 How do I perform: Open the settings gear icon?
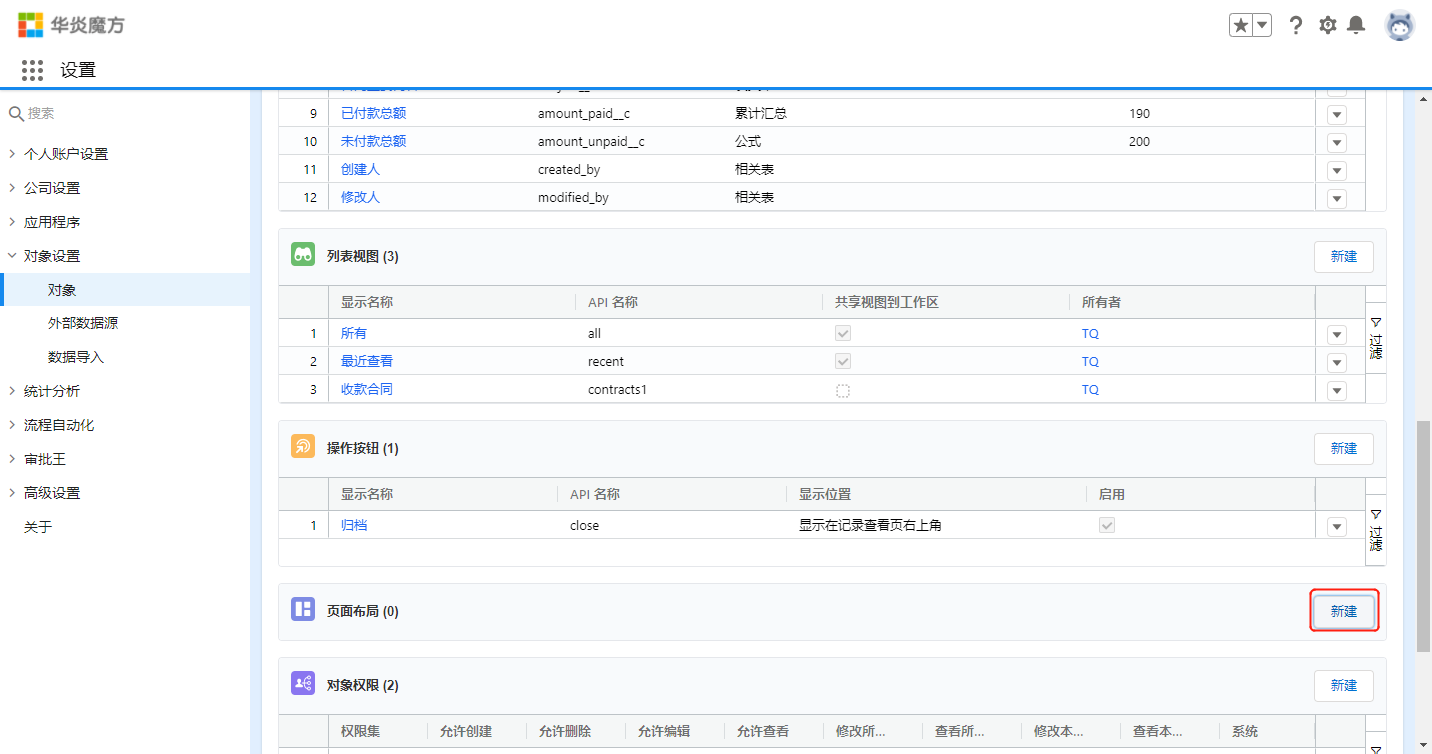click(1327, 25)
